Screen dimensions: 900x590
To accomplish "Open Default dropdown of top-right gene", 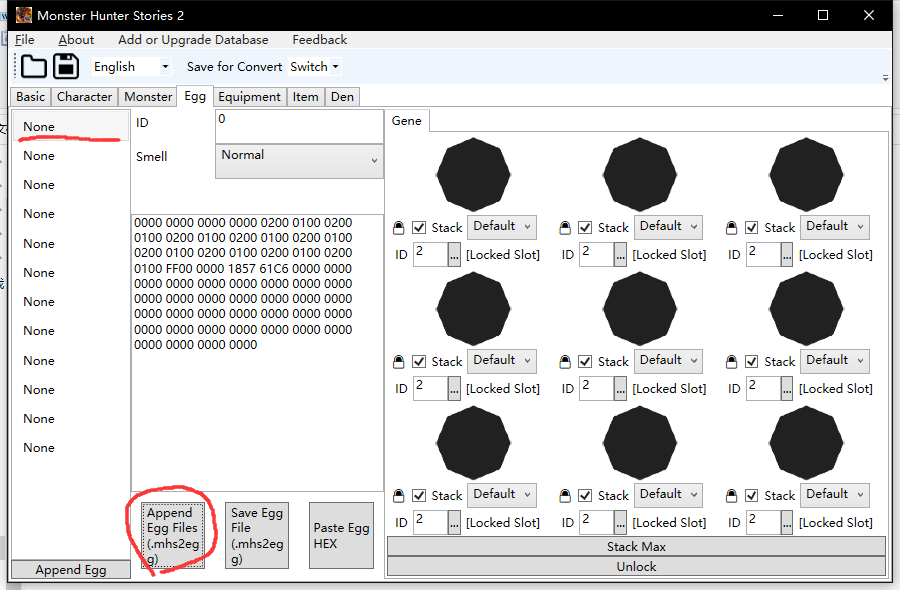I will tap(835, 227).
